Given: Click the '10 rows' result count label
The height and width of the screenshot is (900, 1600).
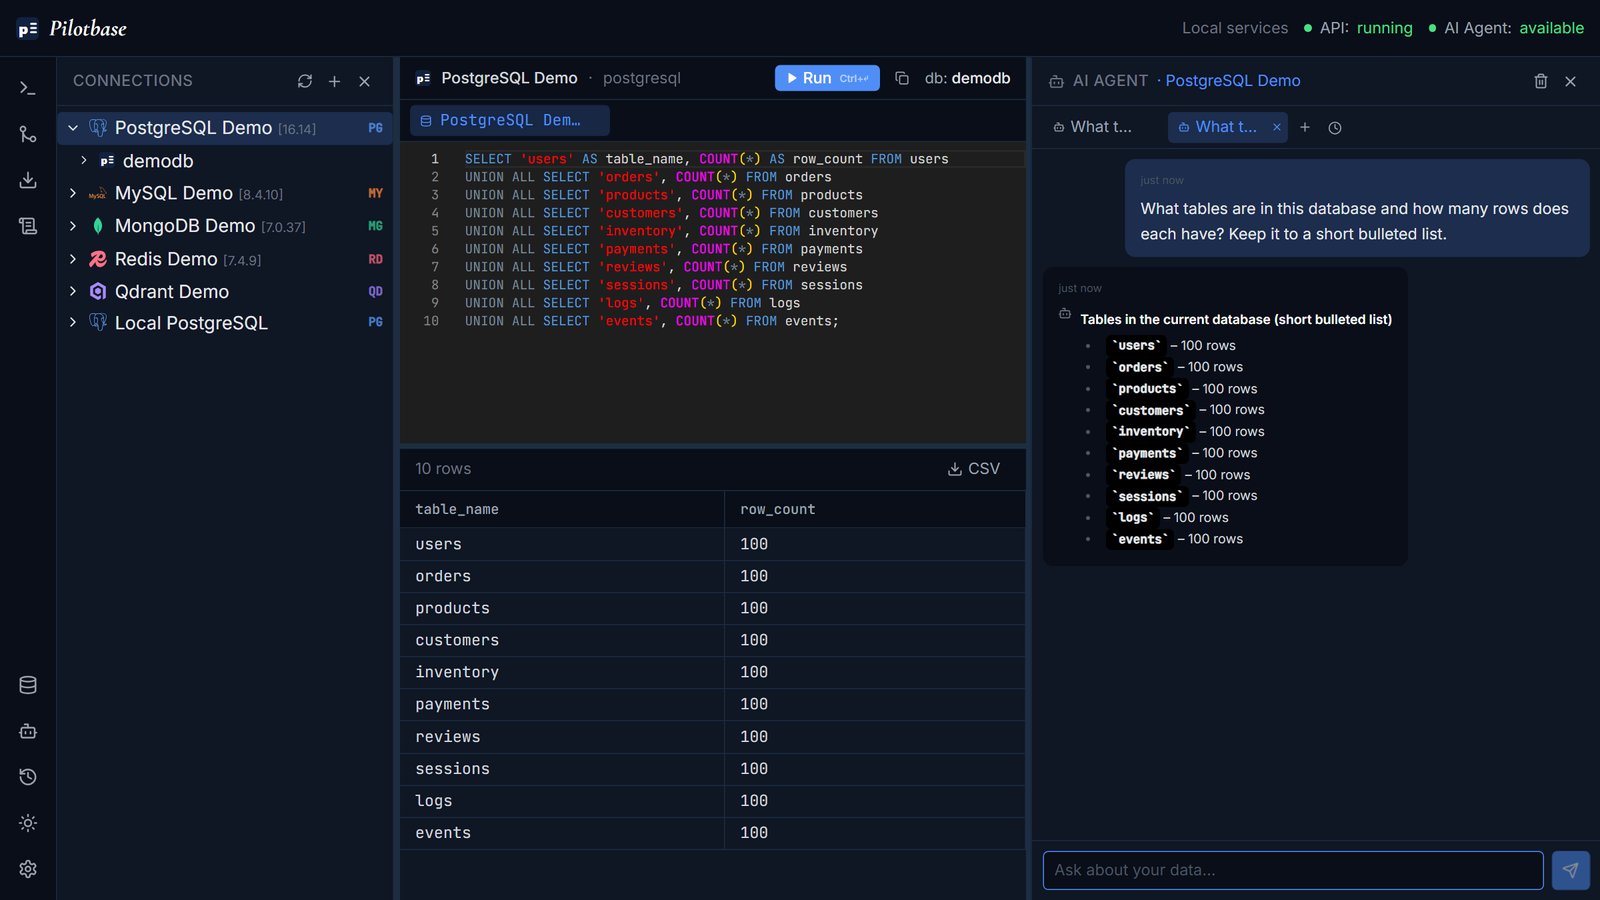Looking at the screenshot, I should click(443, 468).
